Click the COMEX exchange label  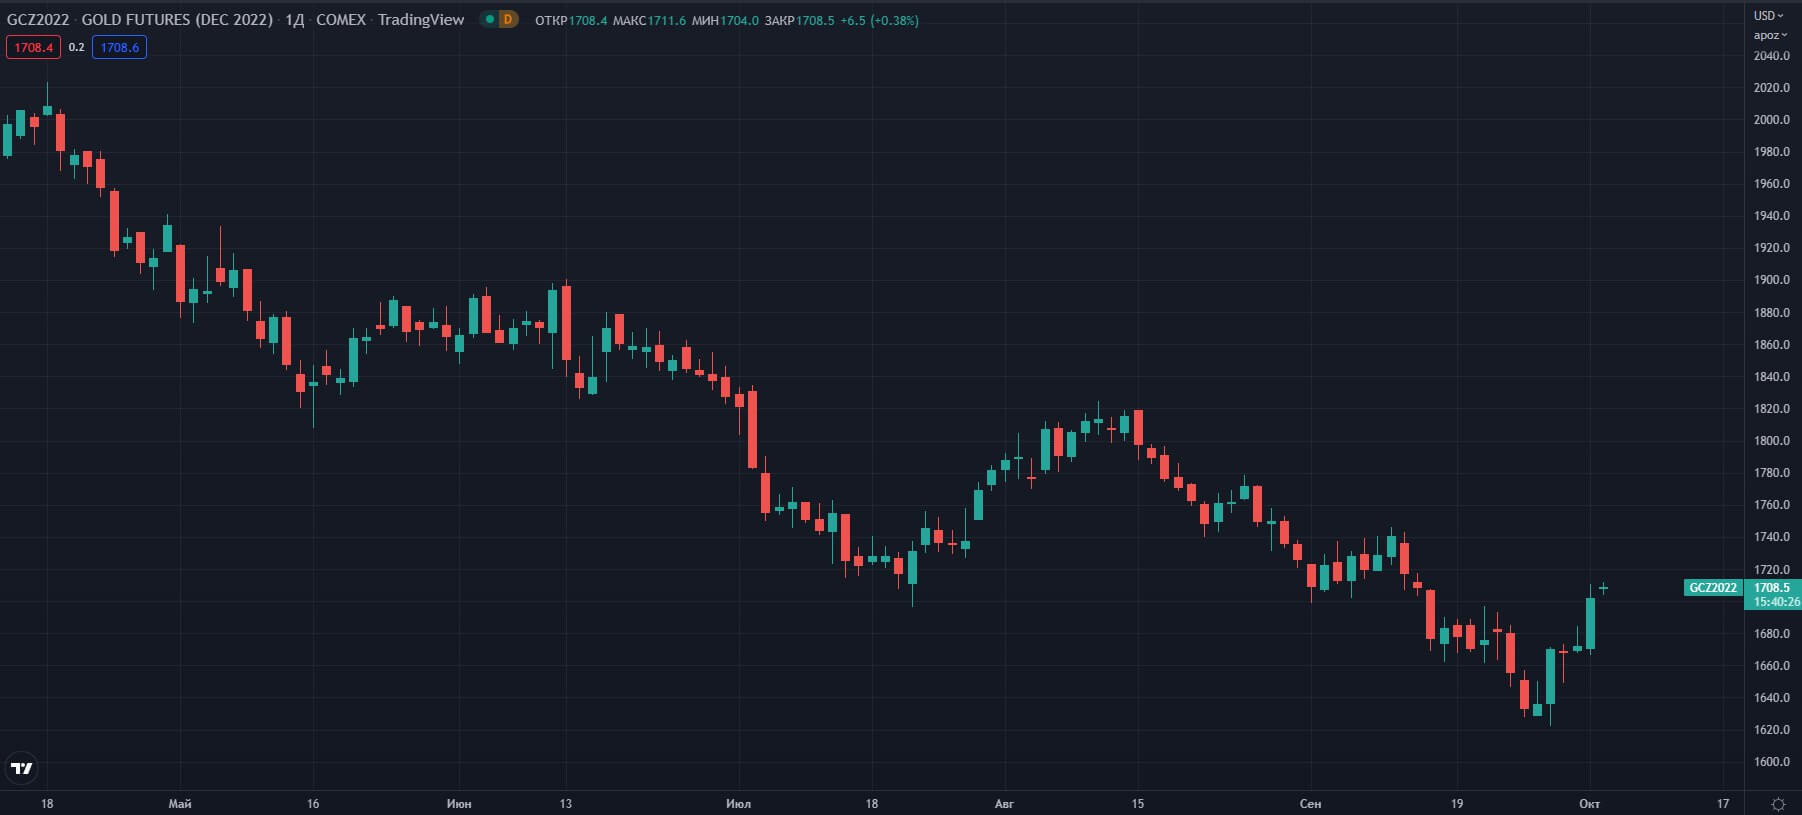pyautogui.click(x=341, y=19)
